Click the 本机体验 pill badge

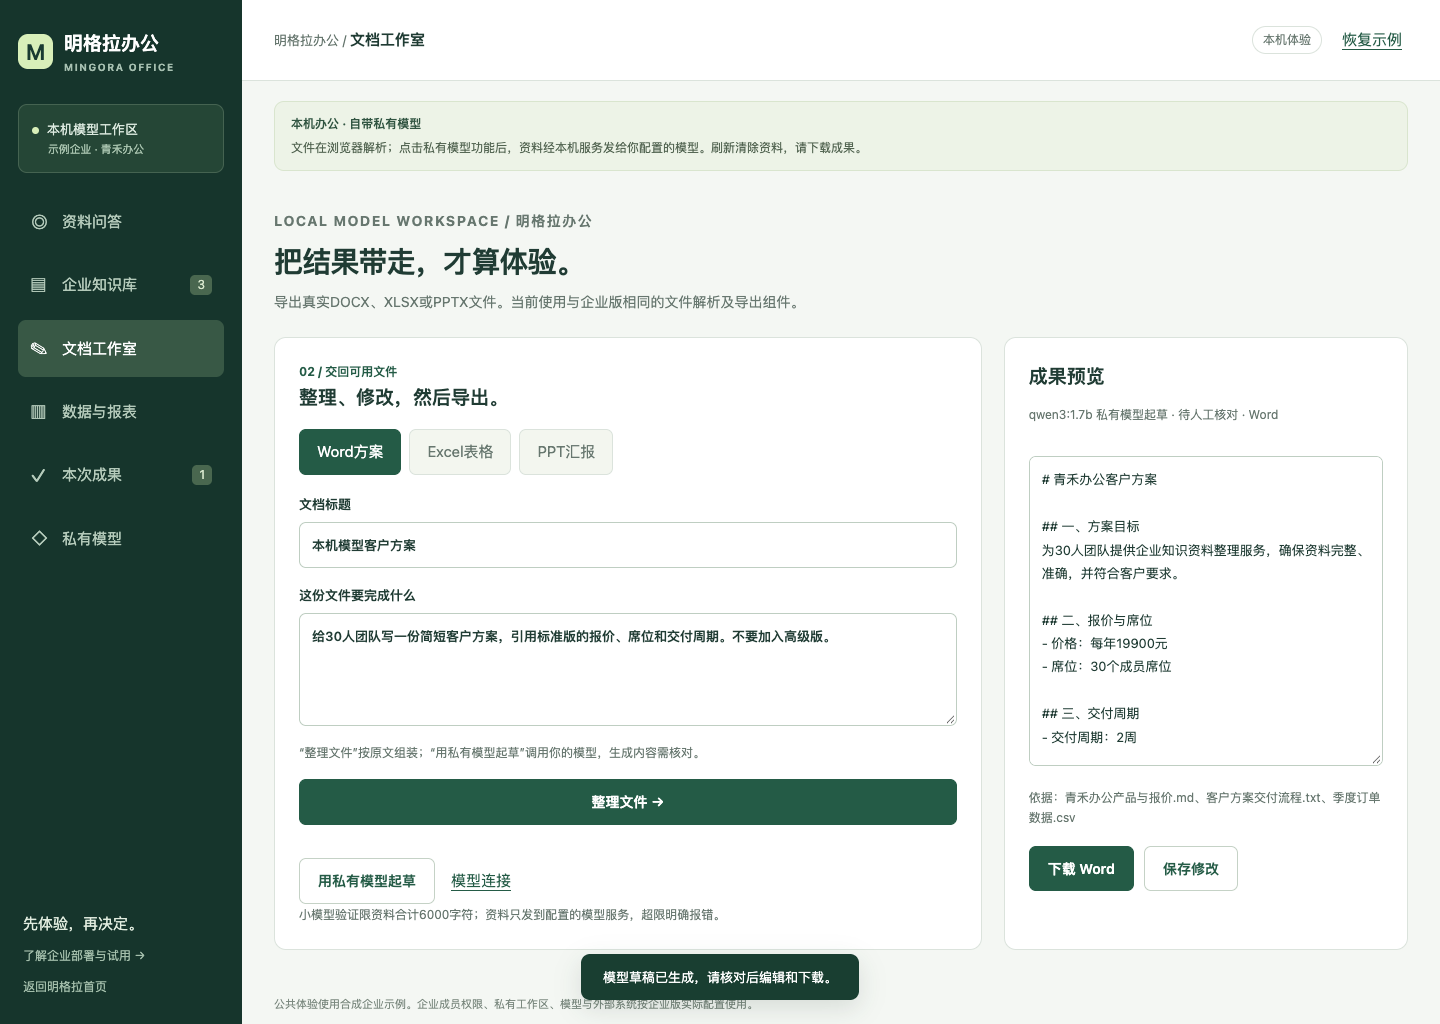[1287, 40]
